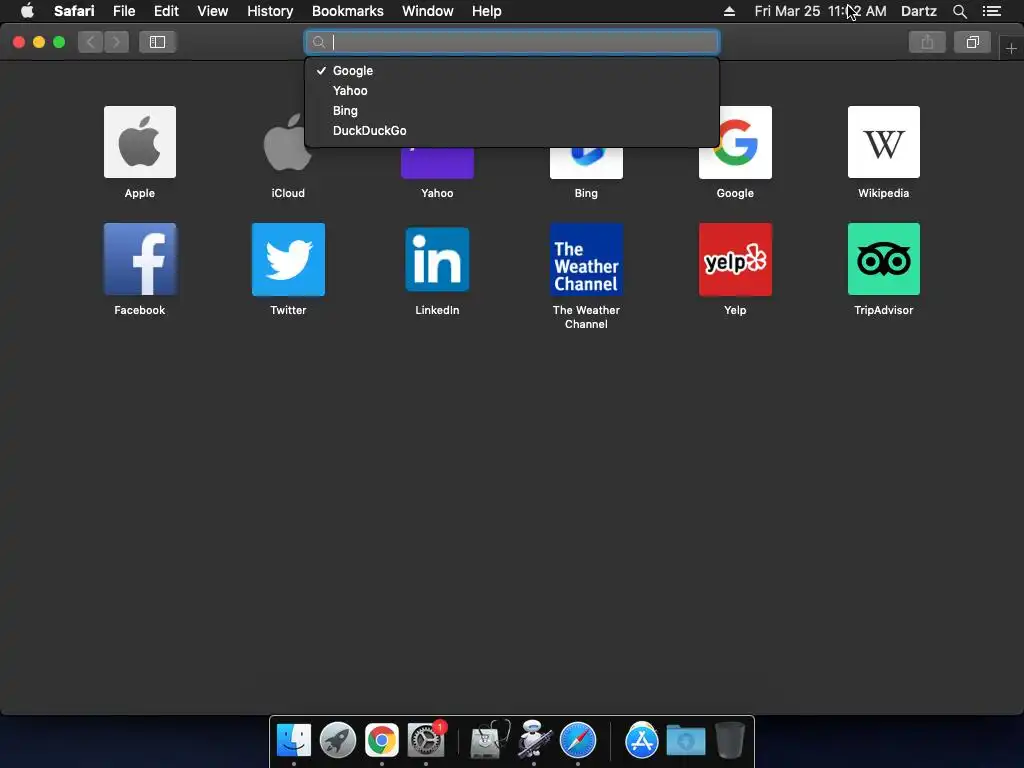Focus the address and search field
This screenshot has height=768, width=1024.
[x=512, y=42]
